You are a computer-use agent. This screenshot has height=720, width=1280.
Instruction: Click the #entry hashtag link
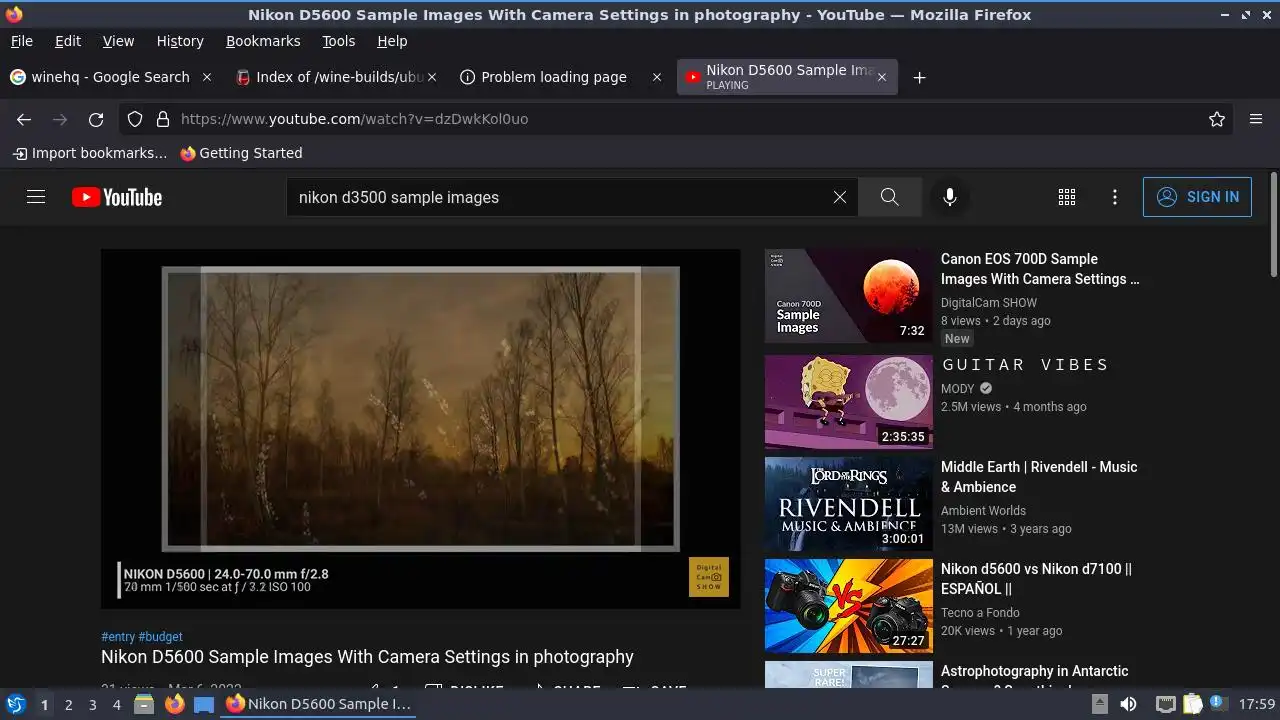118,636
